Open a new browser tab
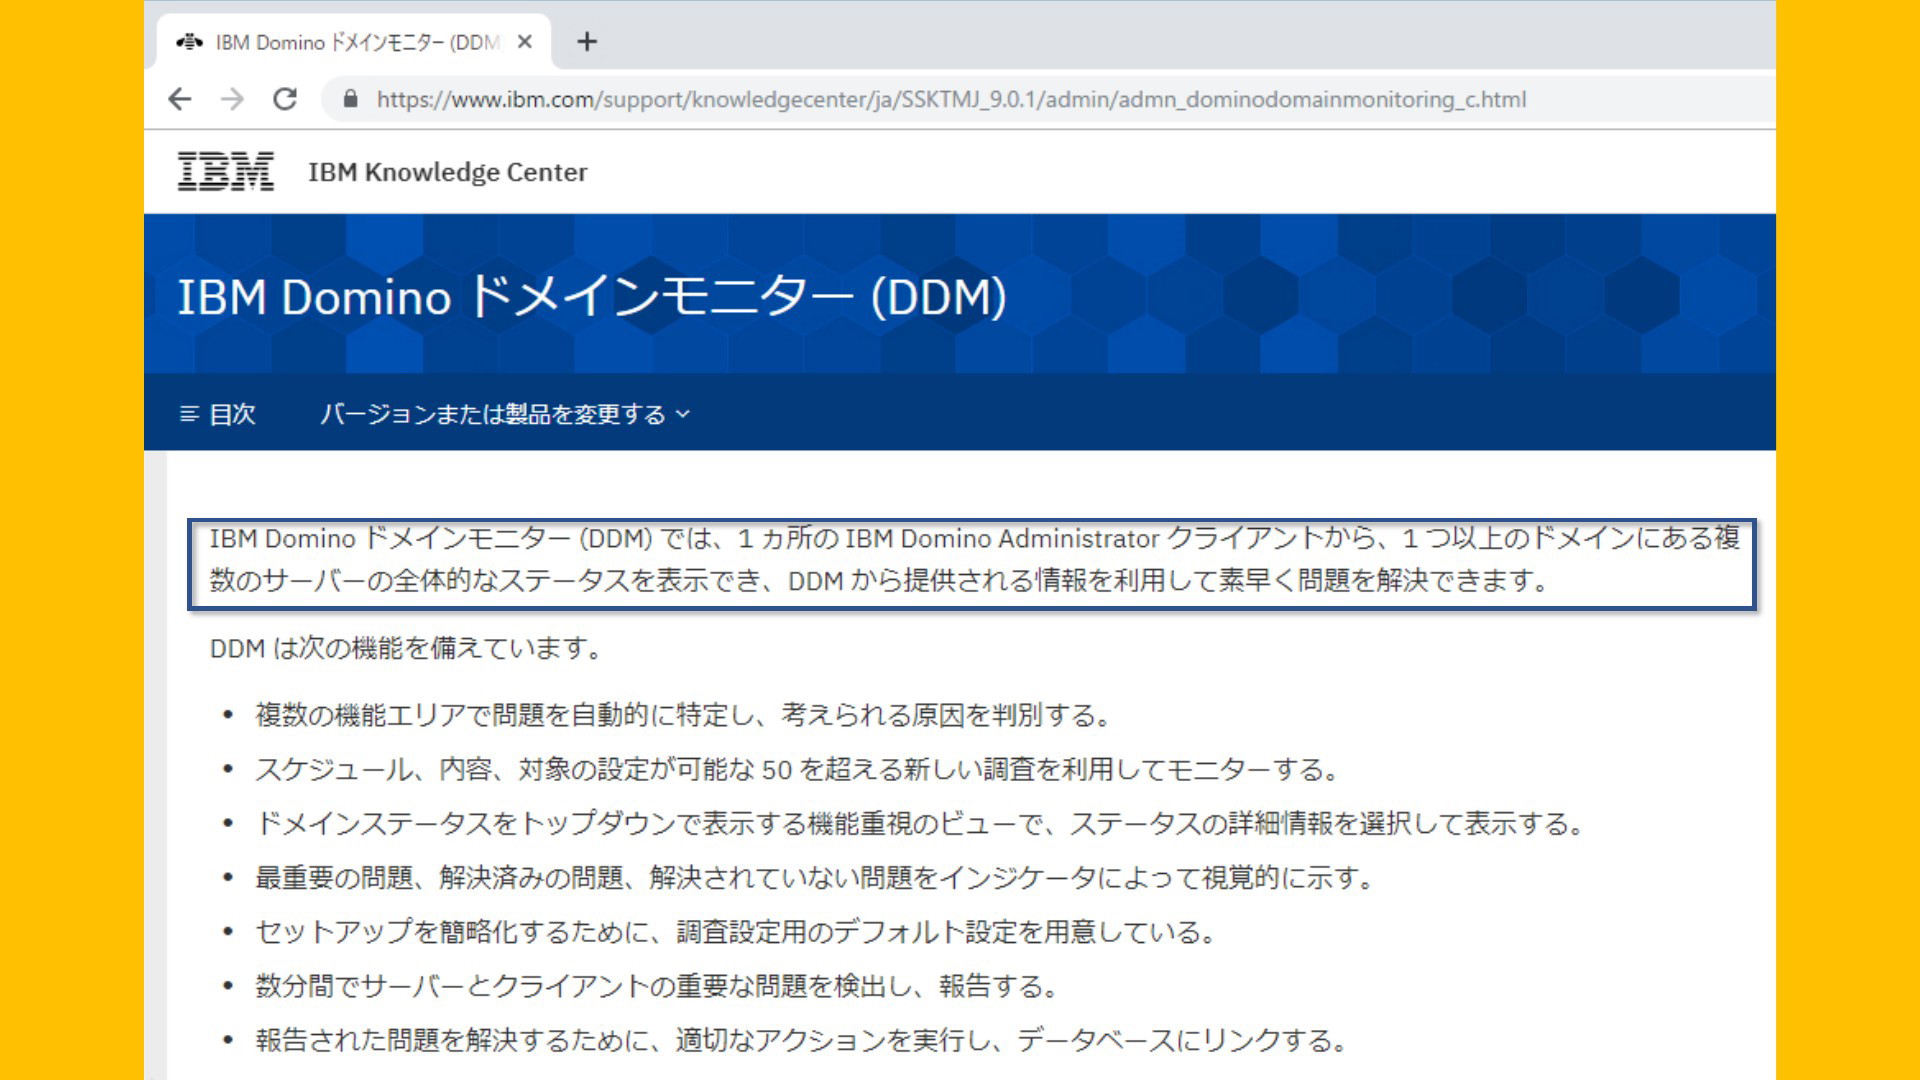 [x=587, y=42]
